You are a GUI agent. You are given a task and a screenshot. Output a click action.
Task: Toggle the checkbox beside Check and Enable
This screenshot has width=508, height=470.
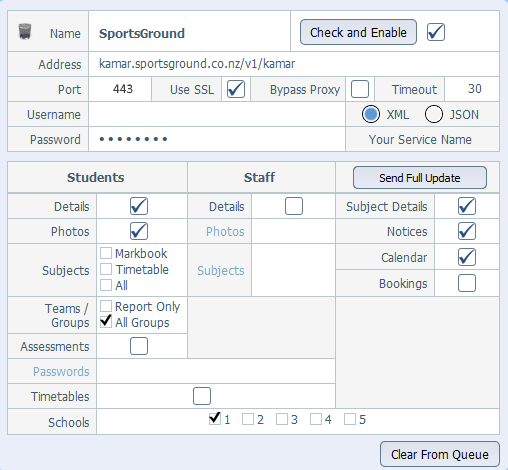(x=436, y=32)
